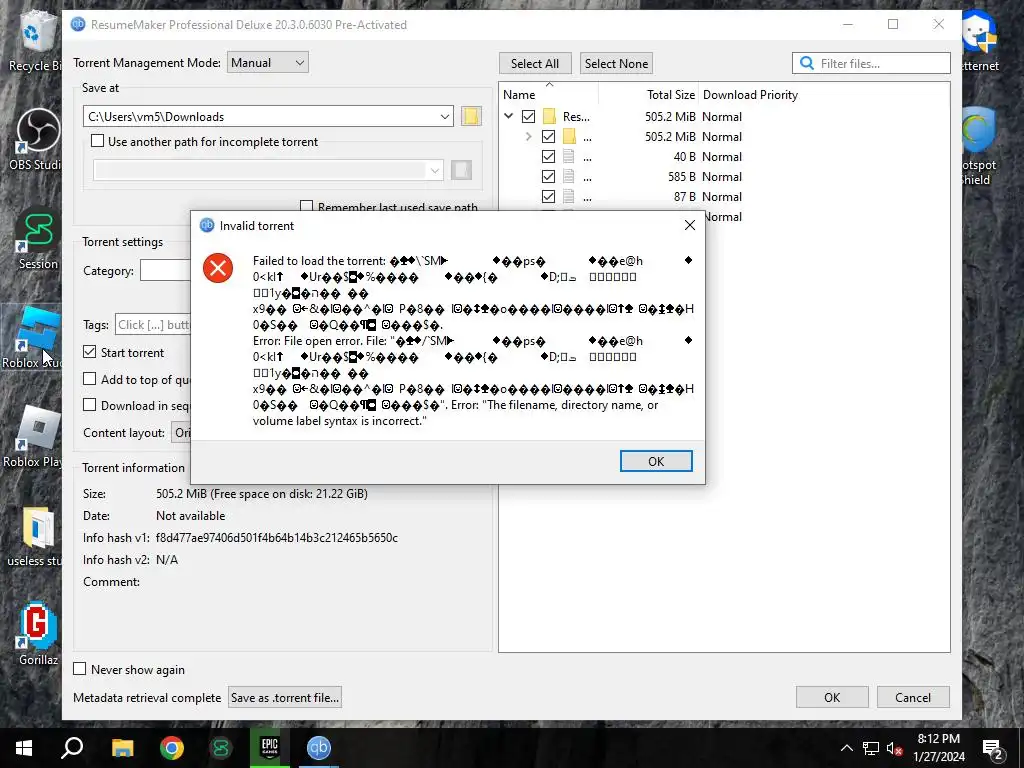This screenshot has width=1024, height=768.
Task: Click the qBittorrent icon in window title bar
Action: click(78, 24)
